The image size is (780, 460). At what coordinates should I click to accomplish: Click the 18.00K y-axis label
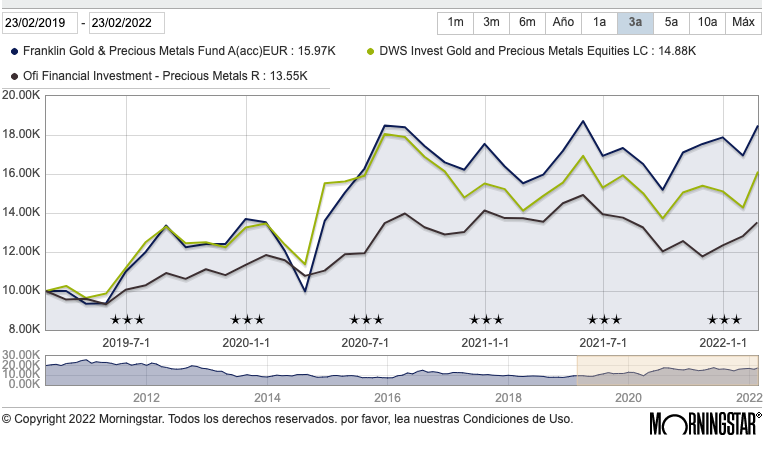point(21,134)
